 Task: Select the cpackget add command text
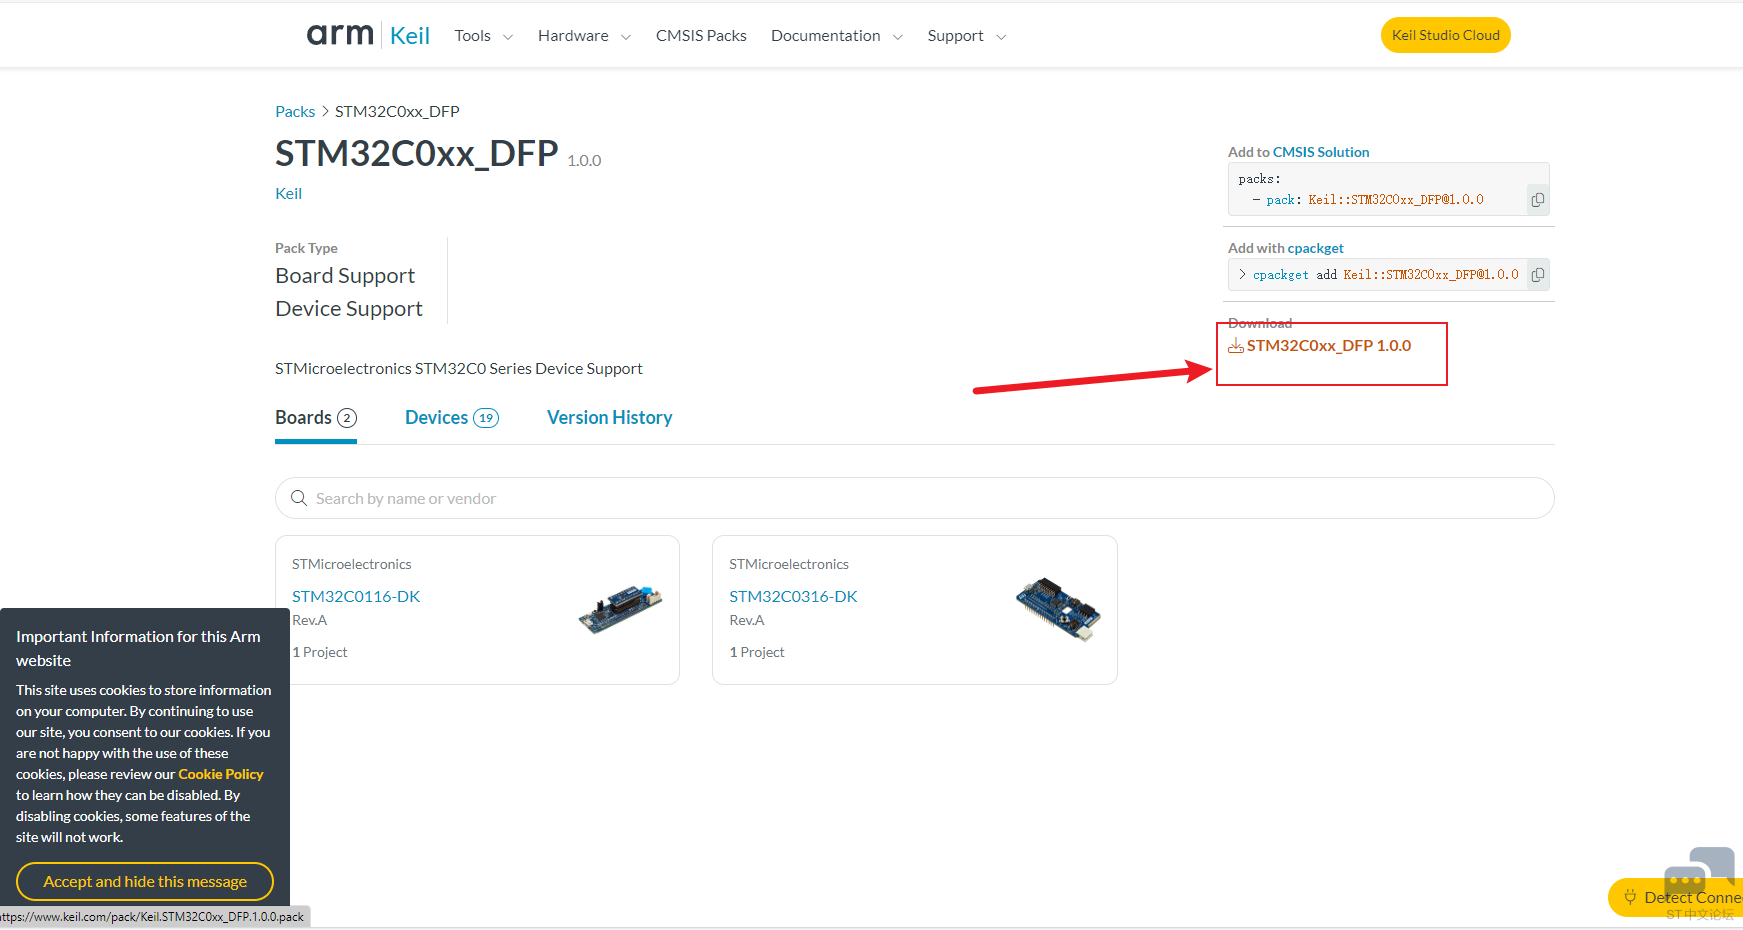(1385, 275)
